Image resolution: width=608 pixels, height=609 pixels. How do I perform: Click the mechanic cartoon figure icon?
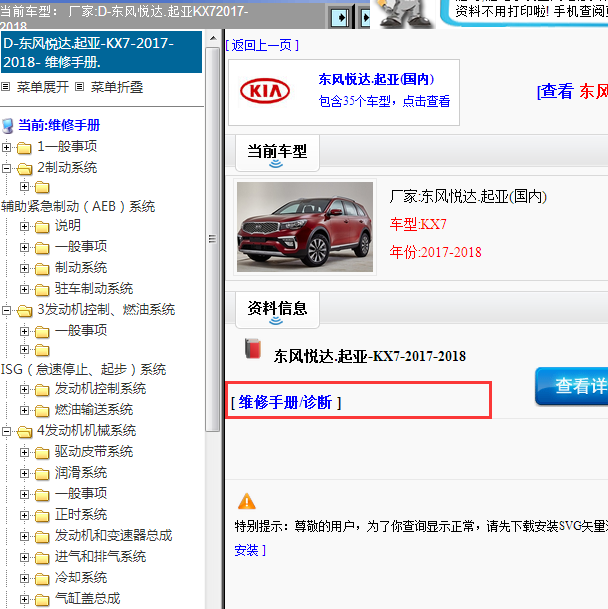(x=404, y=14)
